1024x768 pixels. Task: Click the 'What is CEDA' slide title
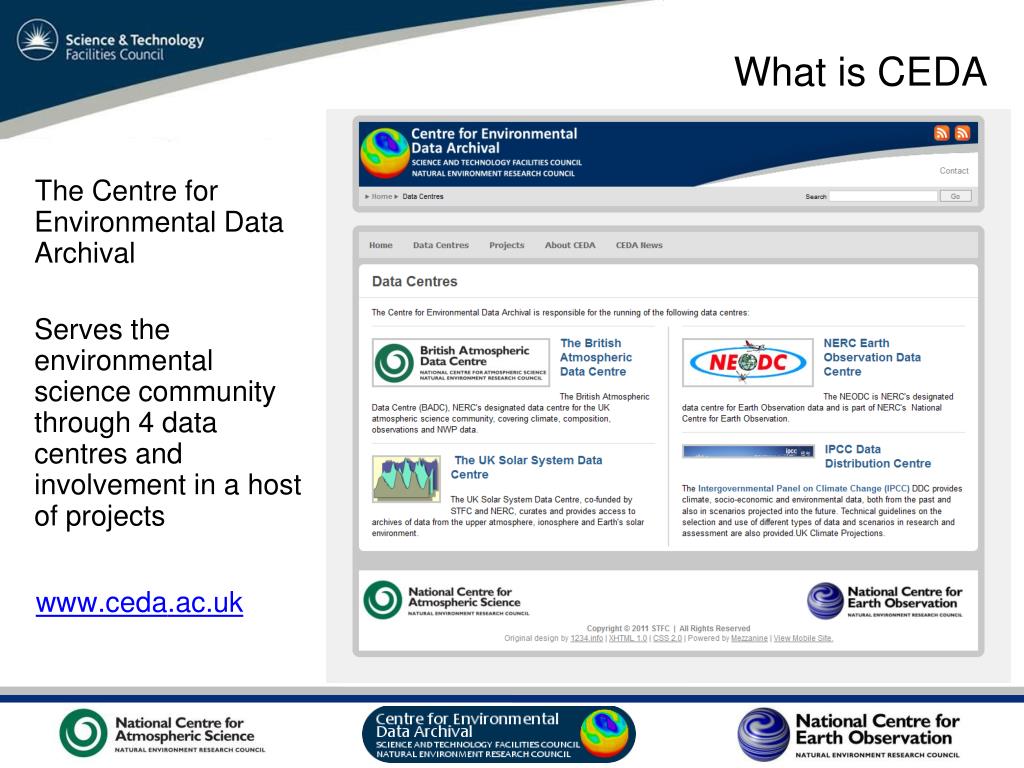click(x=860, y=71)
